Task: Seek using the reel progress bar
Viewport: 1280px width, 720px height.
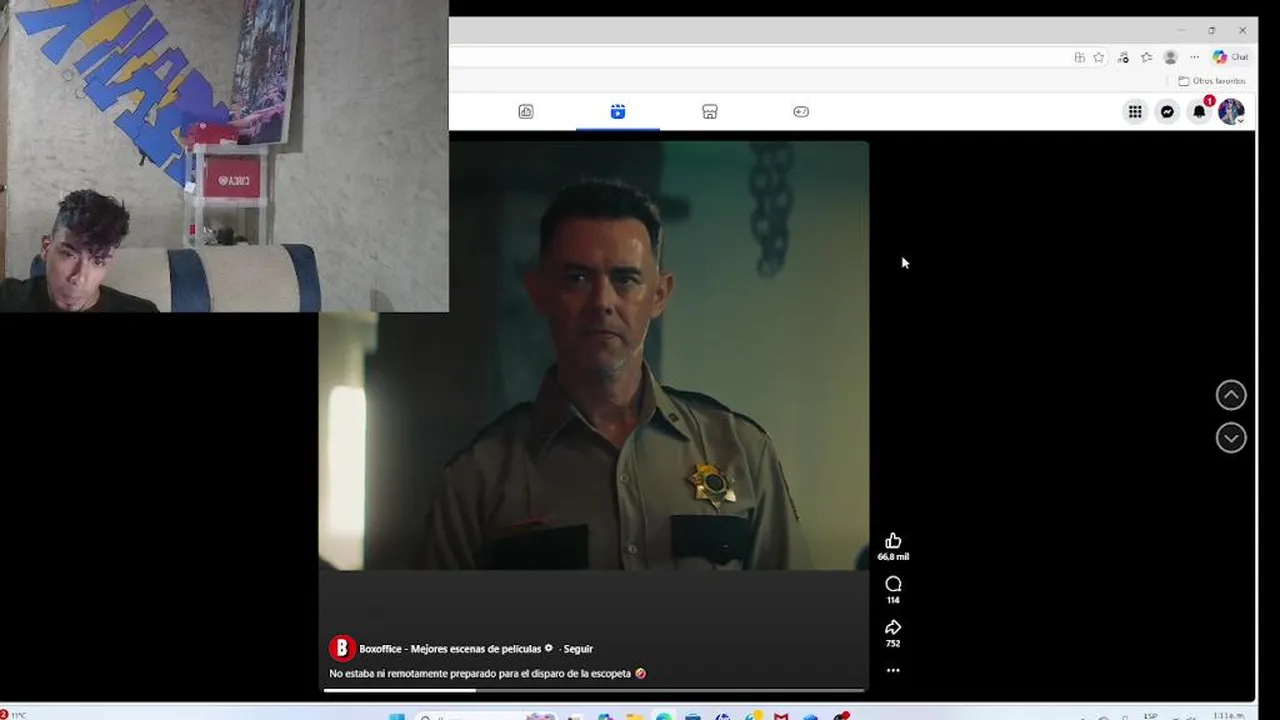Action: pos(594,690)
